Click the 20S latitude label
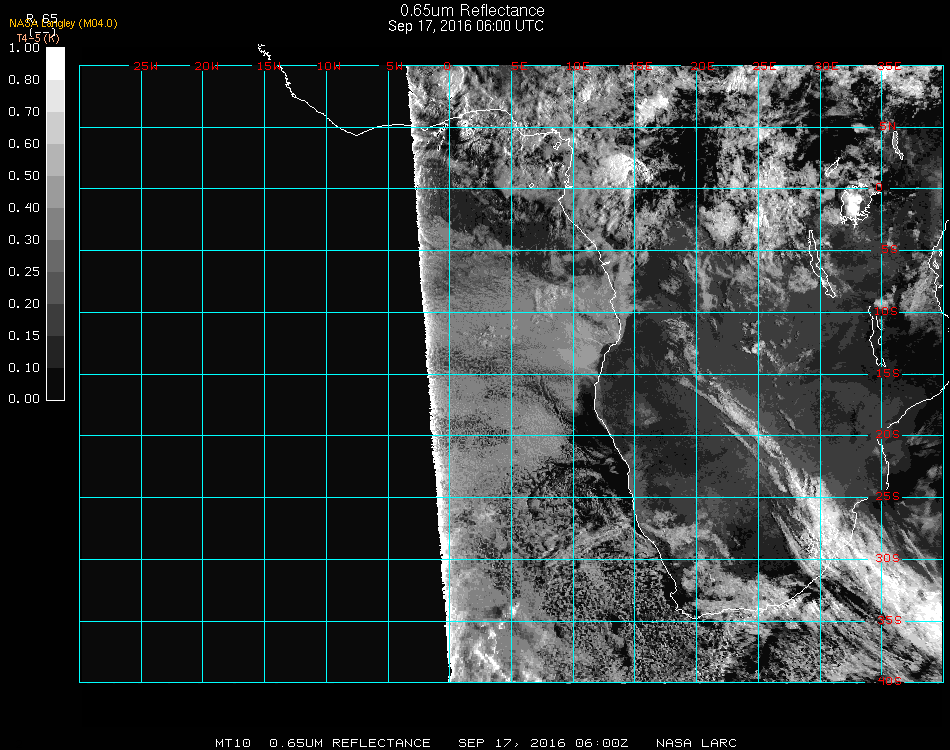 tap(888, 435)
